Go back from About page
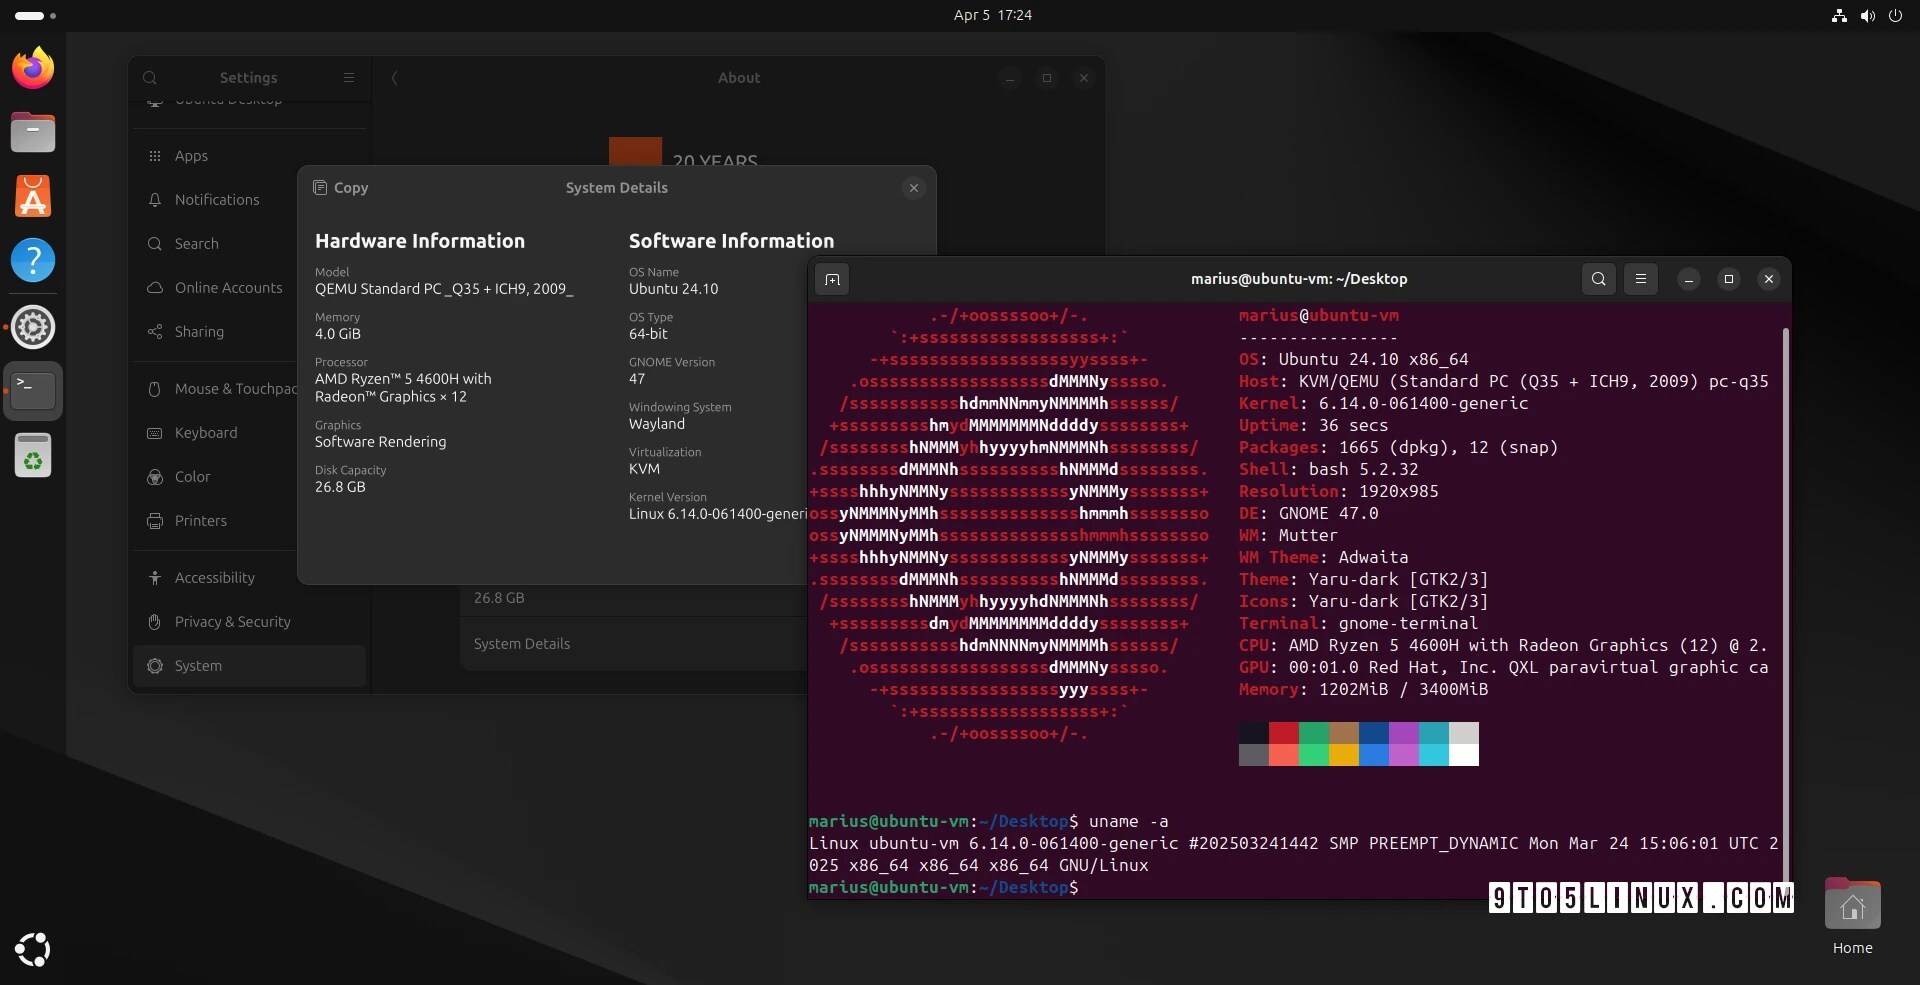 [x=394, y=78]
